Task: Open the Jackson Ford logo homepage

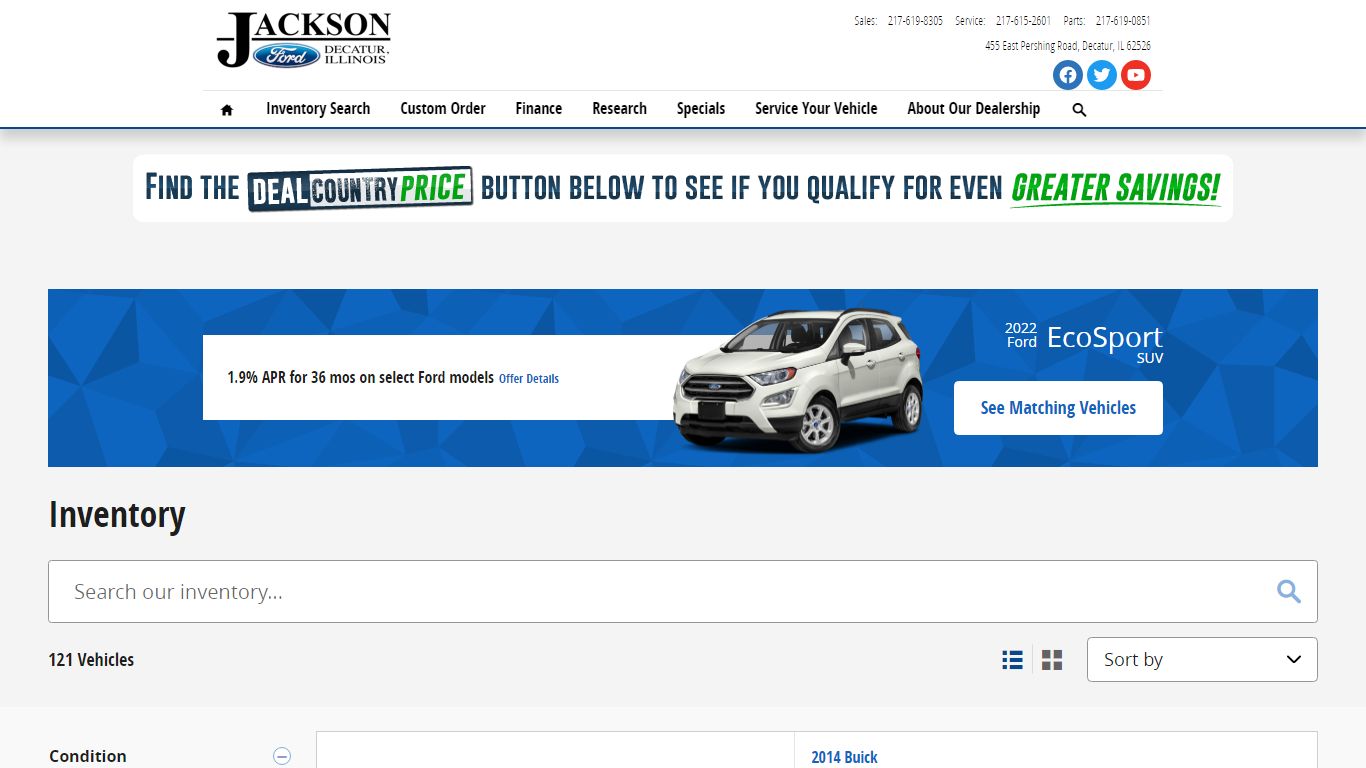Action: (304, 40)
